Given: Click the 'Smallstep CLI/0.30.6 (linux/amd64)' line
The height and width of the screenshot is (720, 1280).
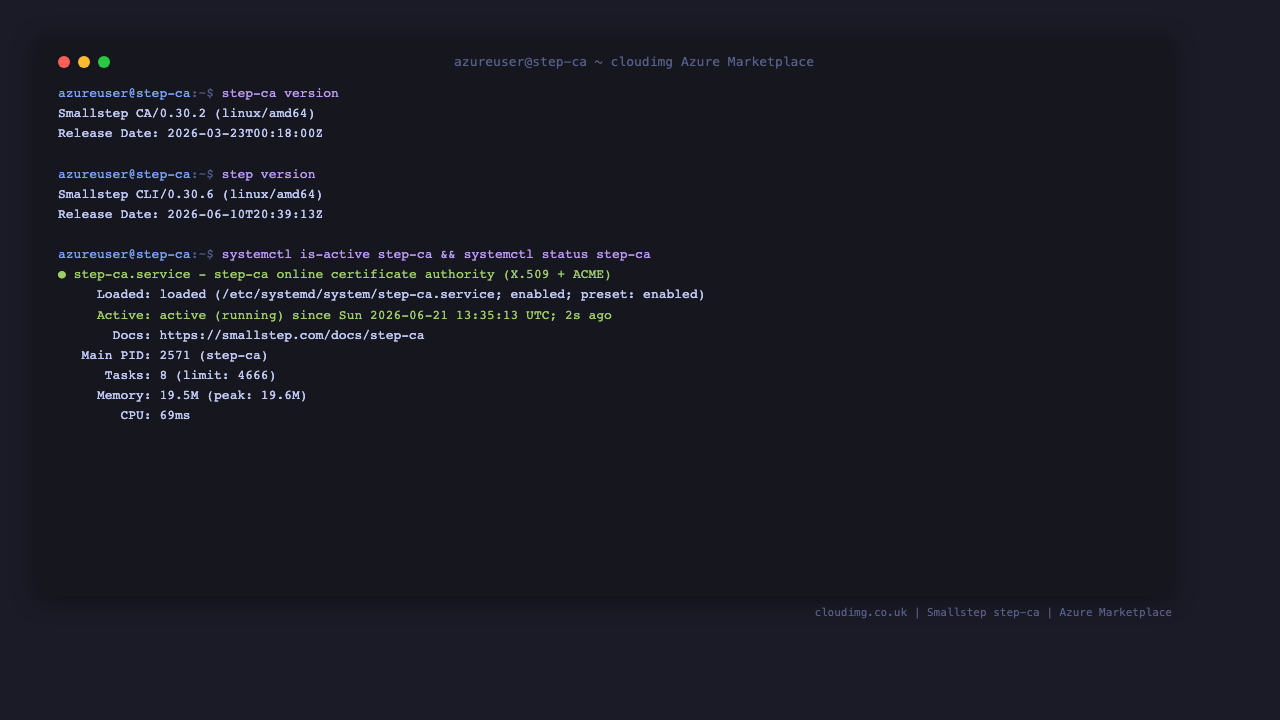Looking at the screenshot, I should (190, 194).
